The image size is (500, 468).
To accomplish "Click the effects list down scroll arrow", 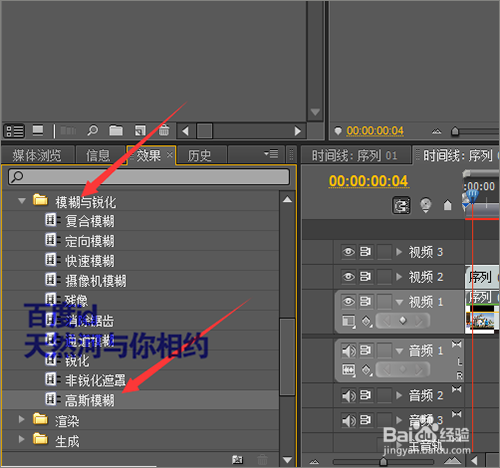I will [x=287, y=460].
